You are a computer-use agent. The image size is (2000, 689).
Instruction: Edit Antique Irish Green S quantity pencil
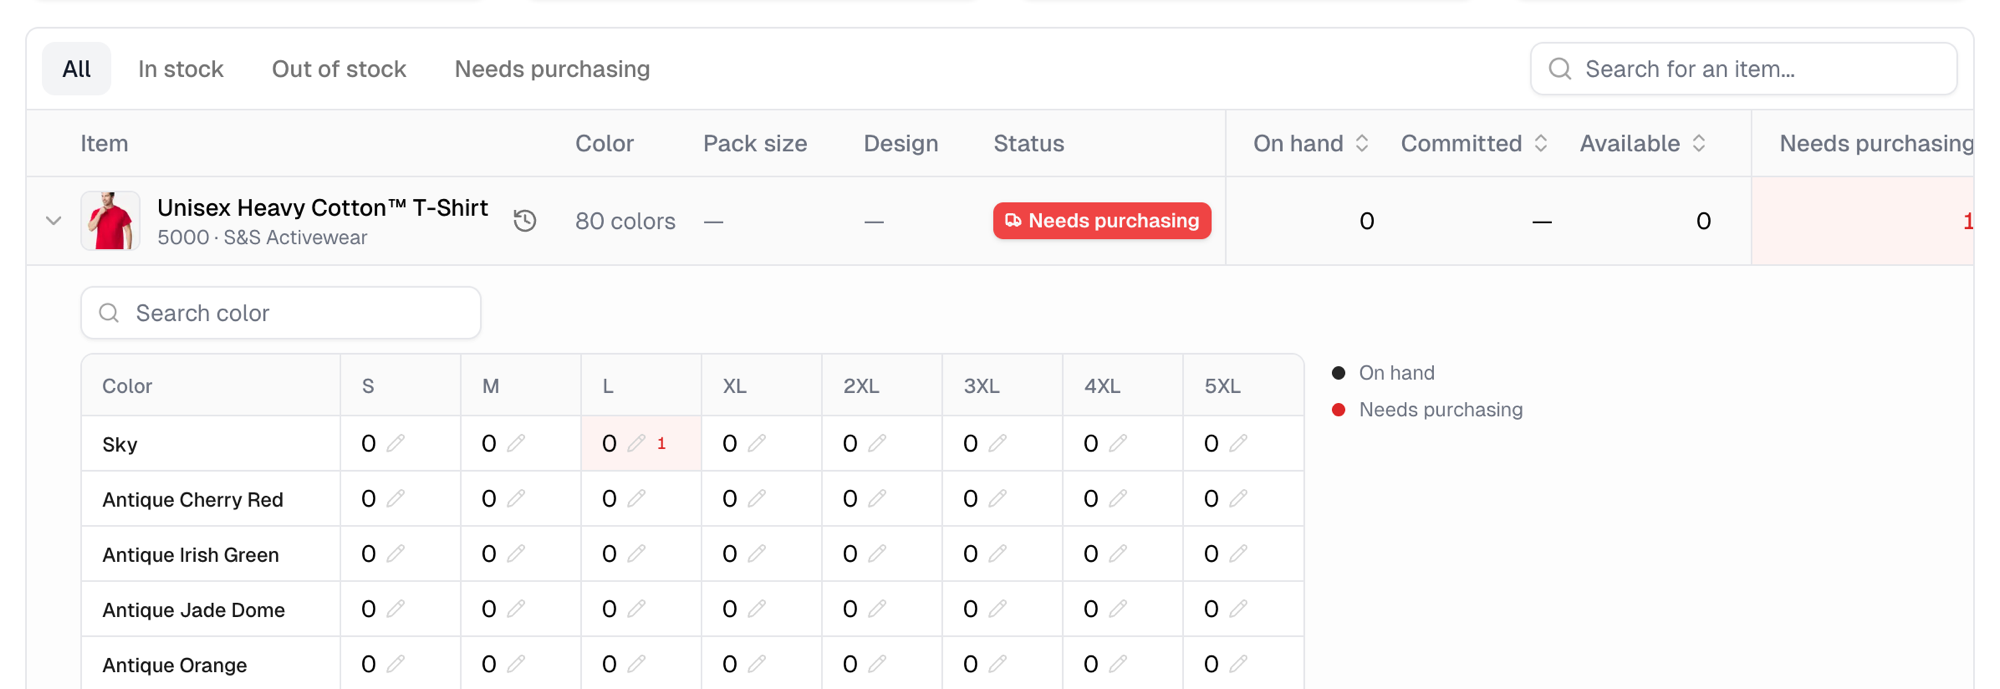(x=396, y=553)
